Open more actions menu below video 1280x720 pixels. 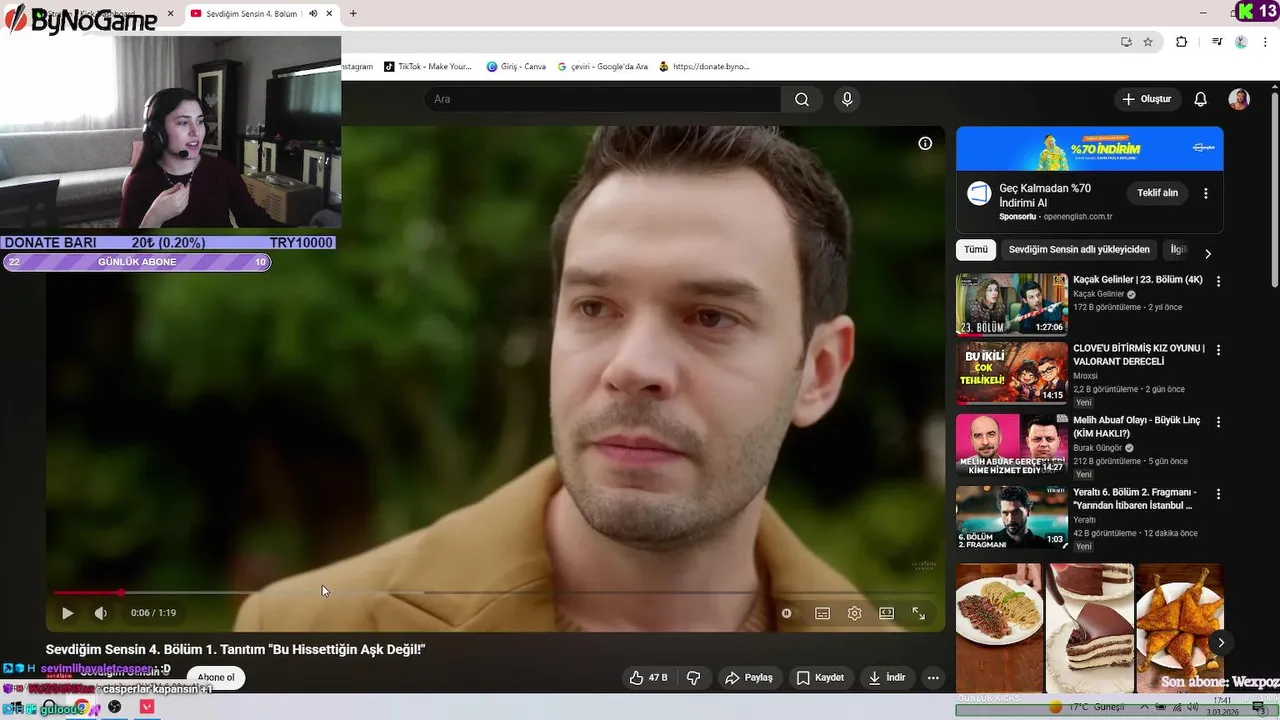point(933,677)
